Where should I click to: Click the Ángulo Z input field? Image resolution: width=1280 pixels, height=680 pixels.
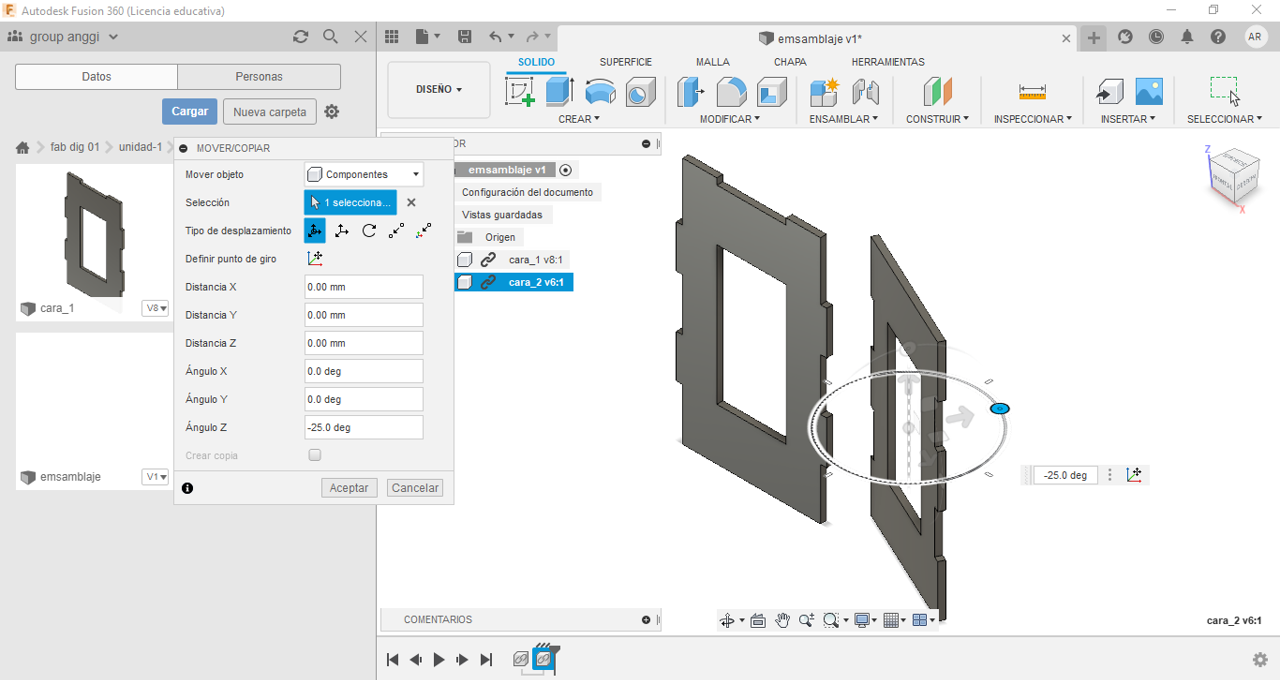363,427
